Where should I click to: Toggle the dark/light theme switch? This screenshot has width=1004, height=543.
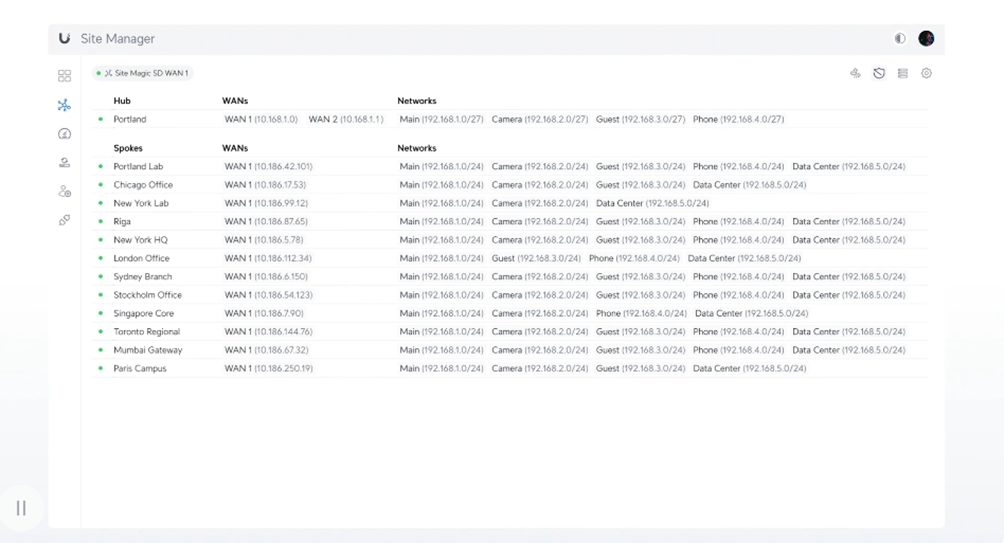(900, 39)
